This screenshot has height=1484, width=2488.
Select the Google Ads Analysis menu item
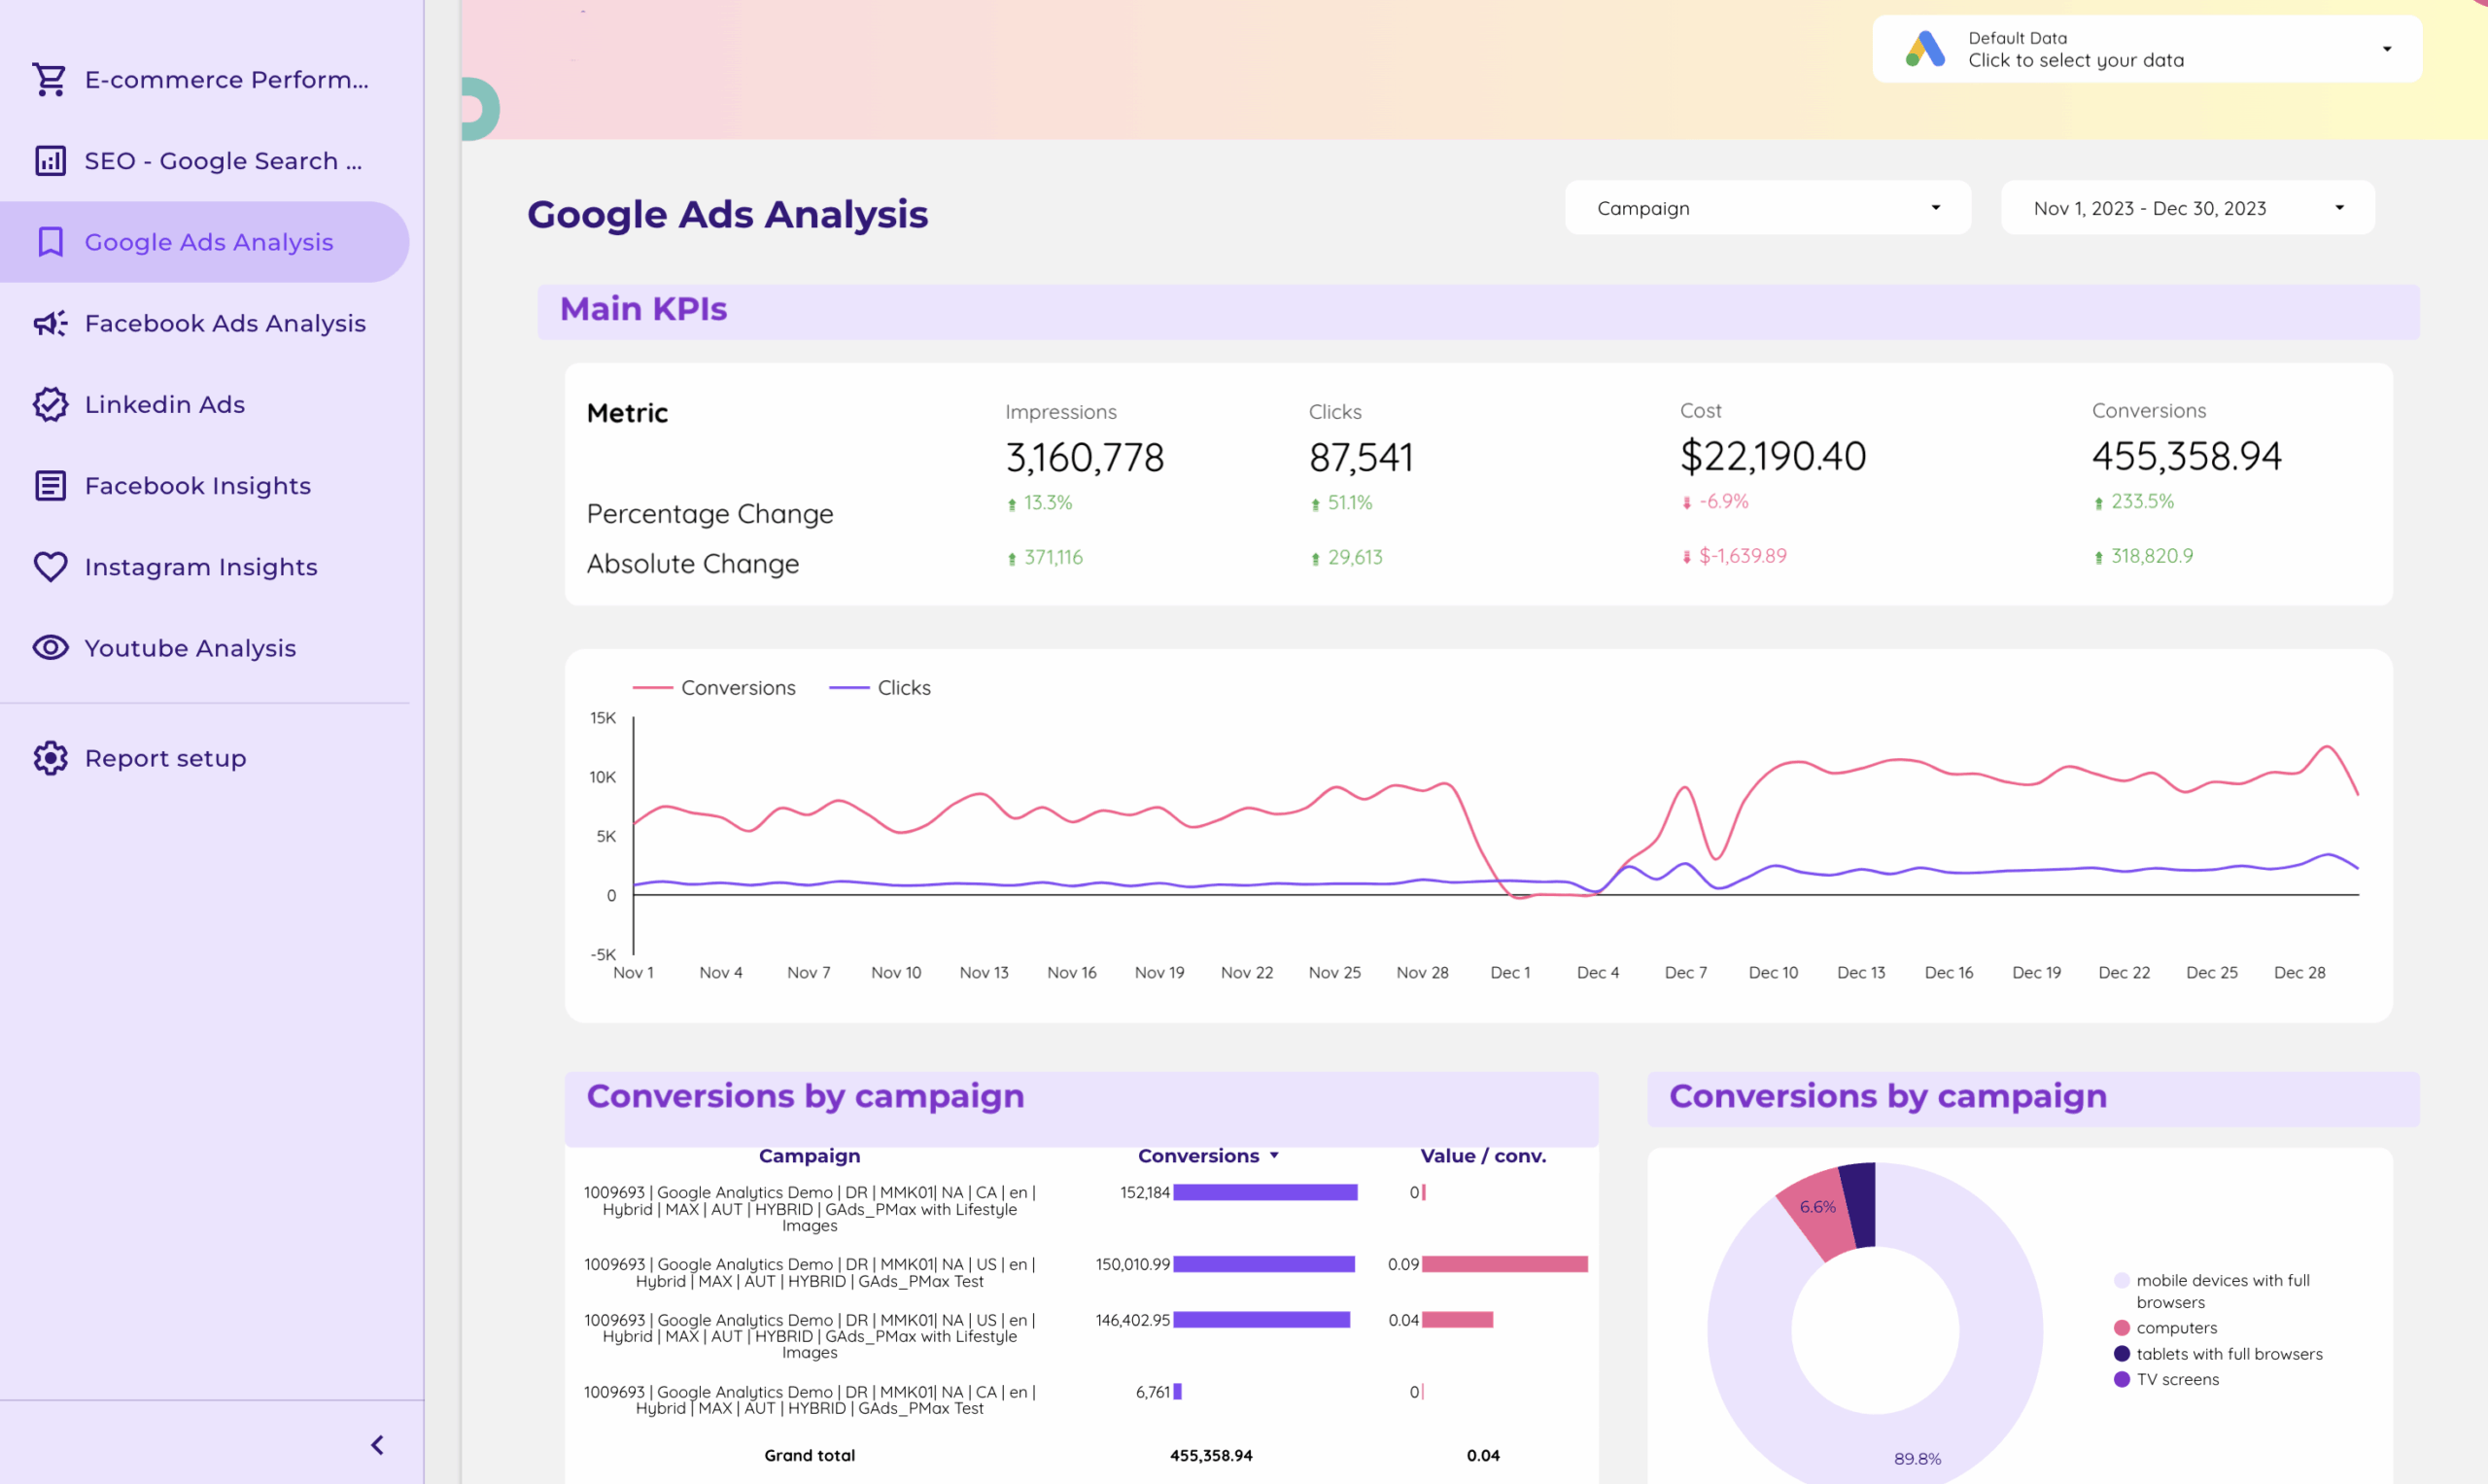(x=205, y=242)
